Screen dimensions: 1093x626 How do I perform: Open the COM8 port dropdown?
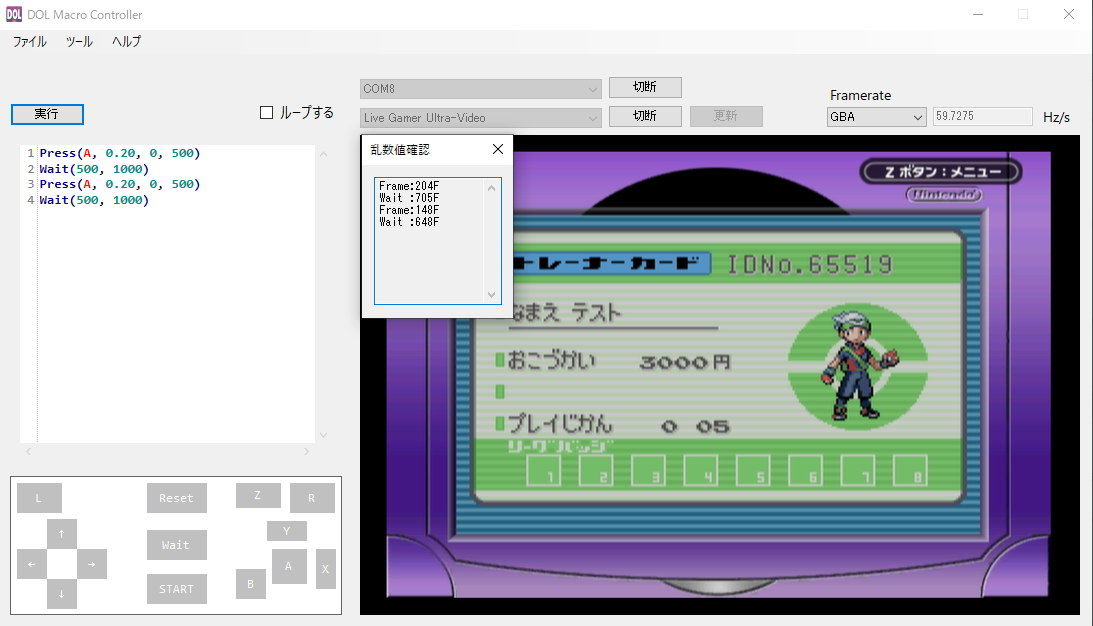480,89
